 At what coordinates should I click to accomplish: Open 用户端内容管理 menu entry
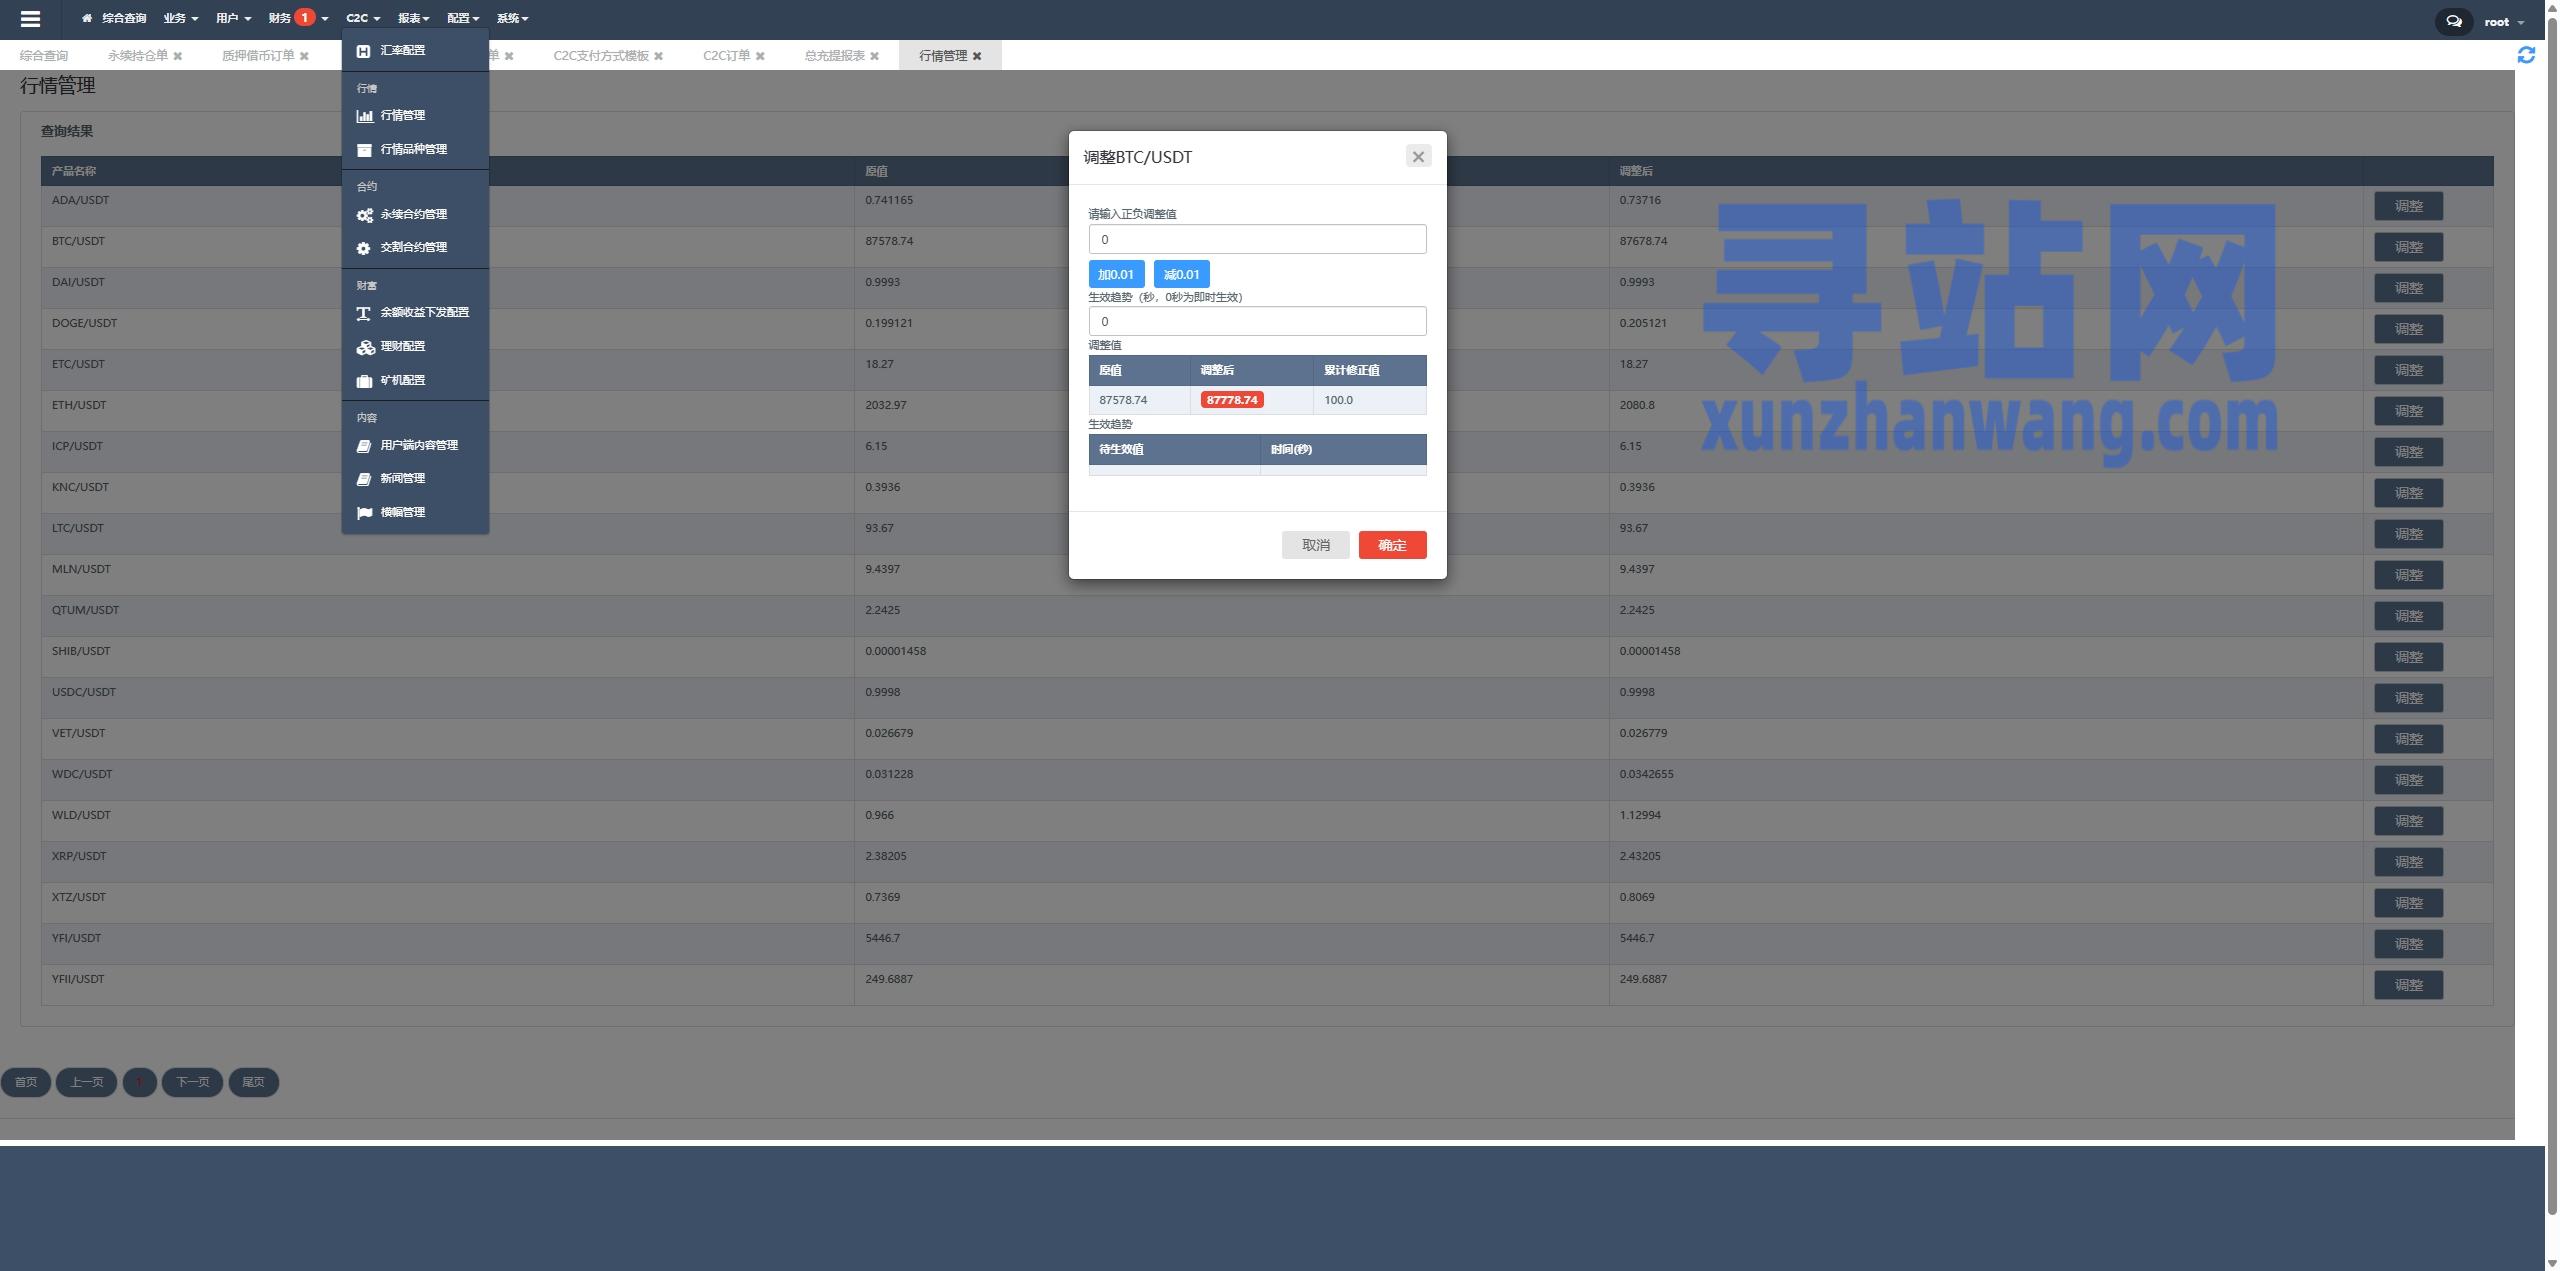coord(415,445)
